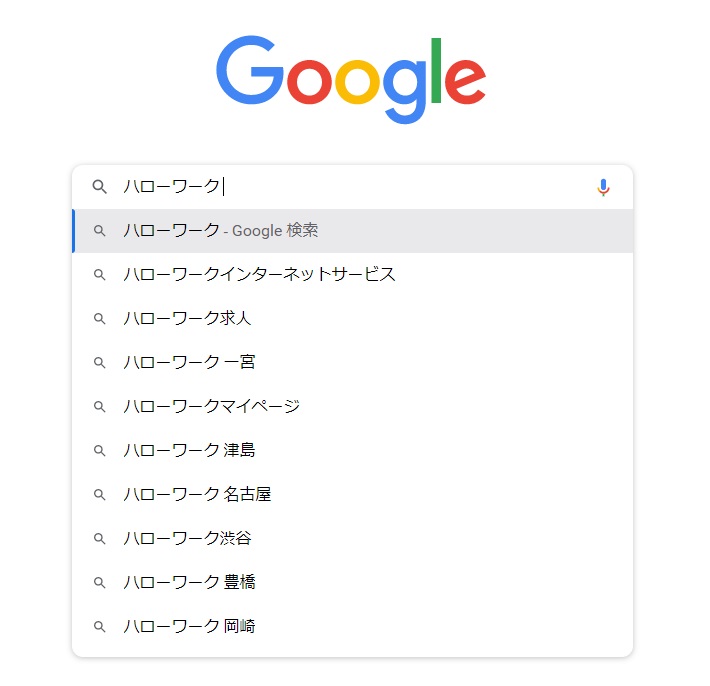This screenshot has height=686, width=710.
Task: Click inside the search text field
Action: (353, 187)
